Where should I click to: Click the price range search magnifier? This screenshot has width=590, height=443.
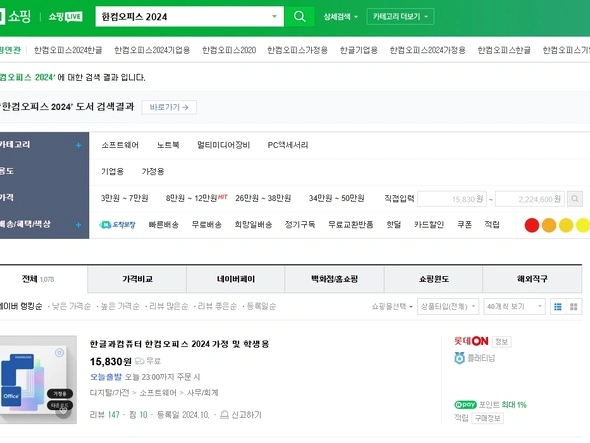pos(575,199)
